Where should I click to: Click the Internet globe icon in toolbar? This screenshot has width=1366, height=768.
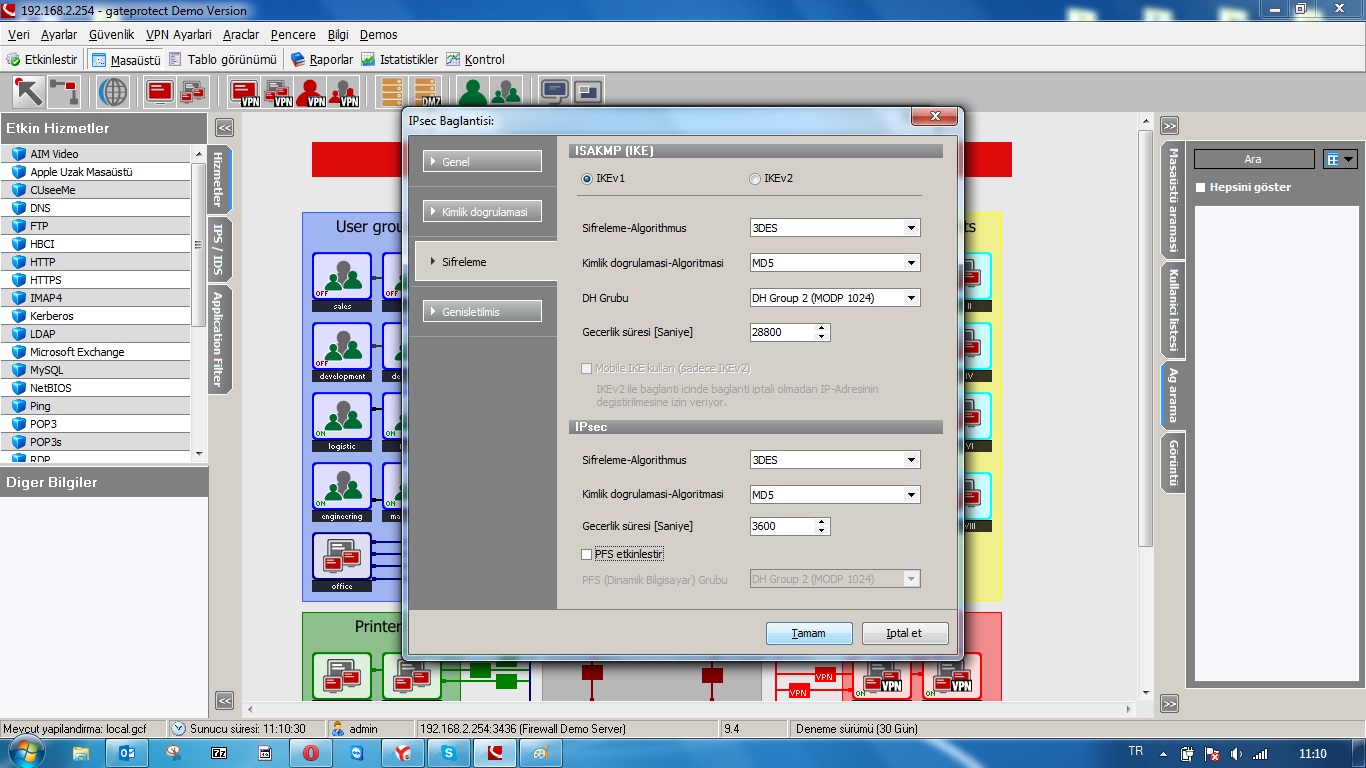point(113,92)
